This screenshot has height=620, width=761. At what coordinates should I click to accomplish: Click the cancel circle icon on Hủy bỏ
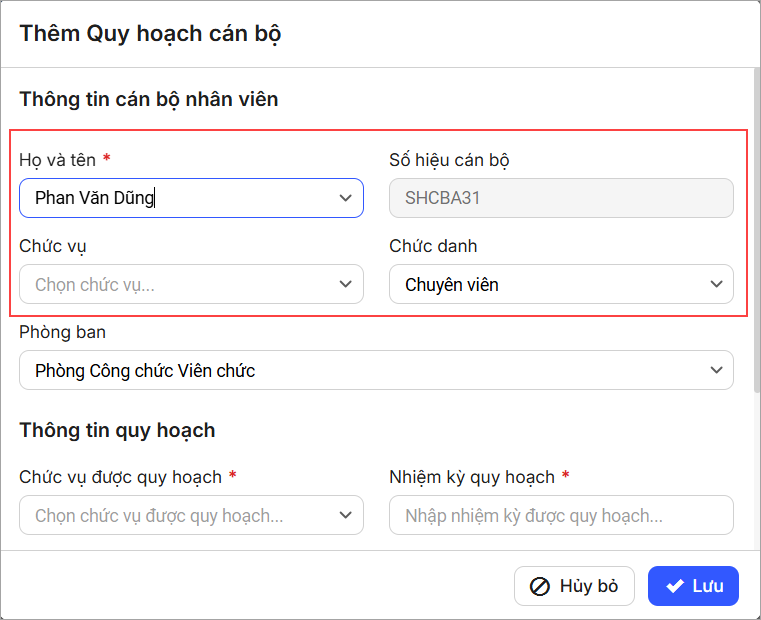click(540, 586)
